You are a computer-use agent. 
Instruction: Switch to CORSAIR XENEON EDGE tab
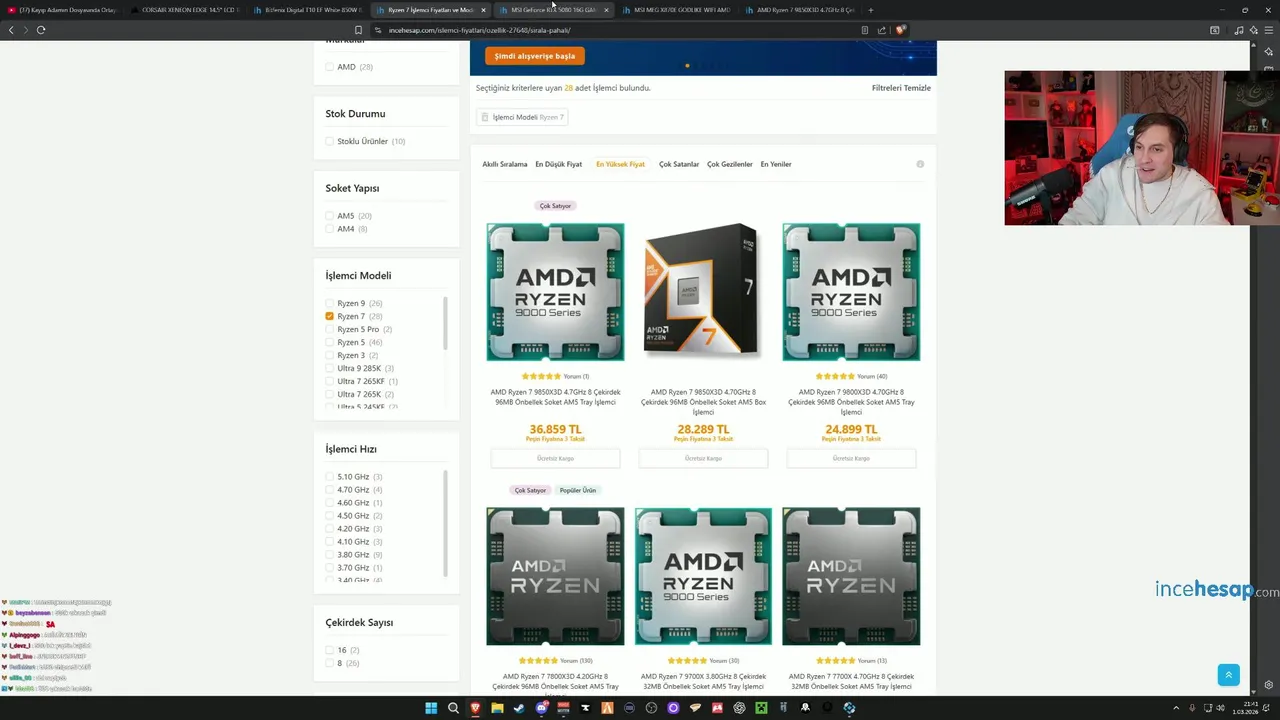pos(183,10)
